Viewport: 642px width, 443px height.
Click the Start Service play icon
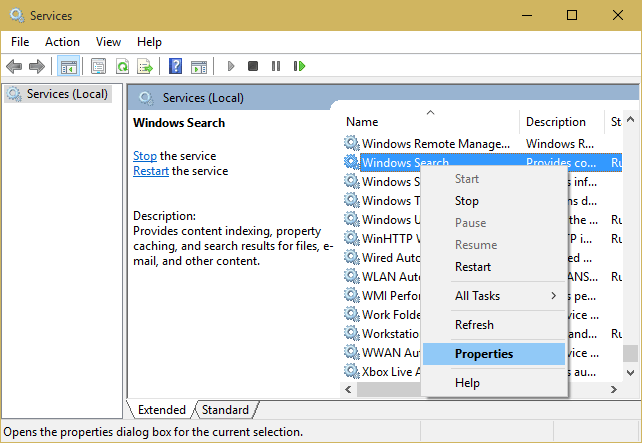231,66
